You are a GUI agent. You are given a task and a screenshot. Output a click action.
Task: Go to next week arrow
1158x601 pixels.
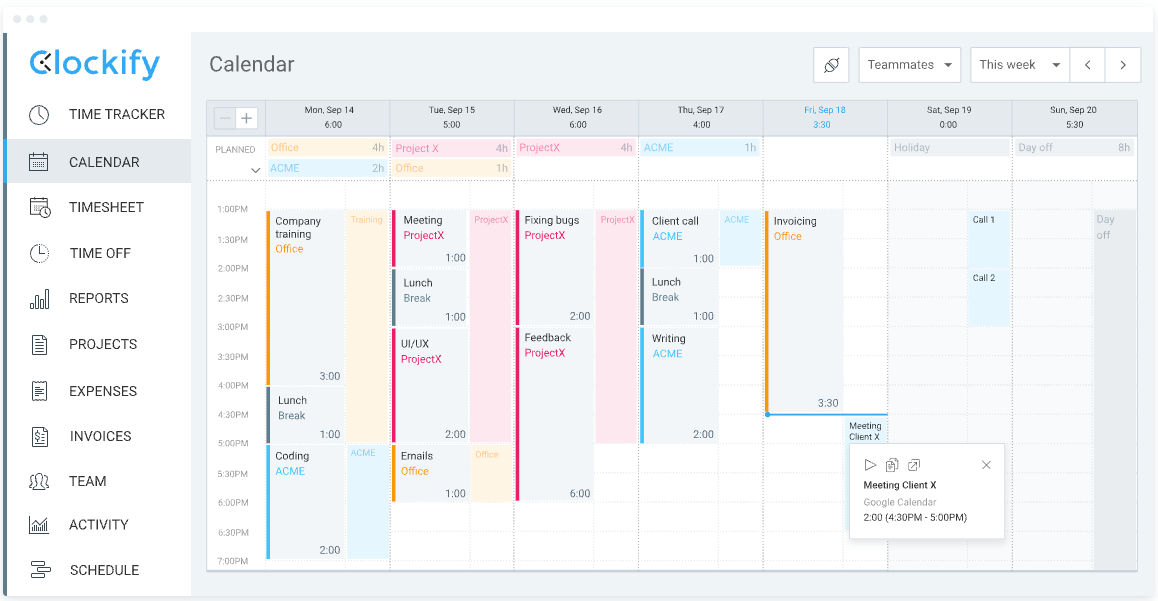click(x=1123, y=65)
